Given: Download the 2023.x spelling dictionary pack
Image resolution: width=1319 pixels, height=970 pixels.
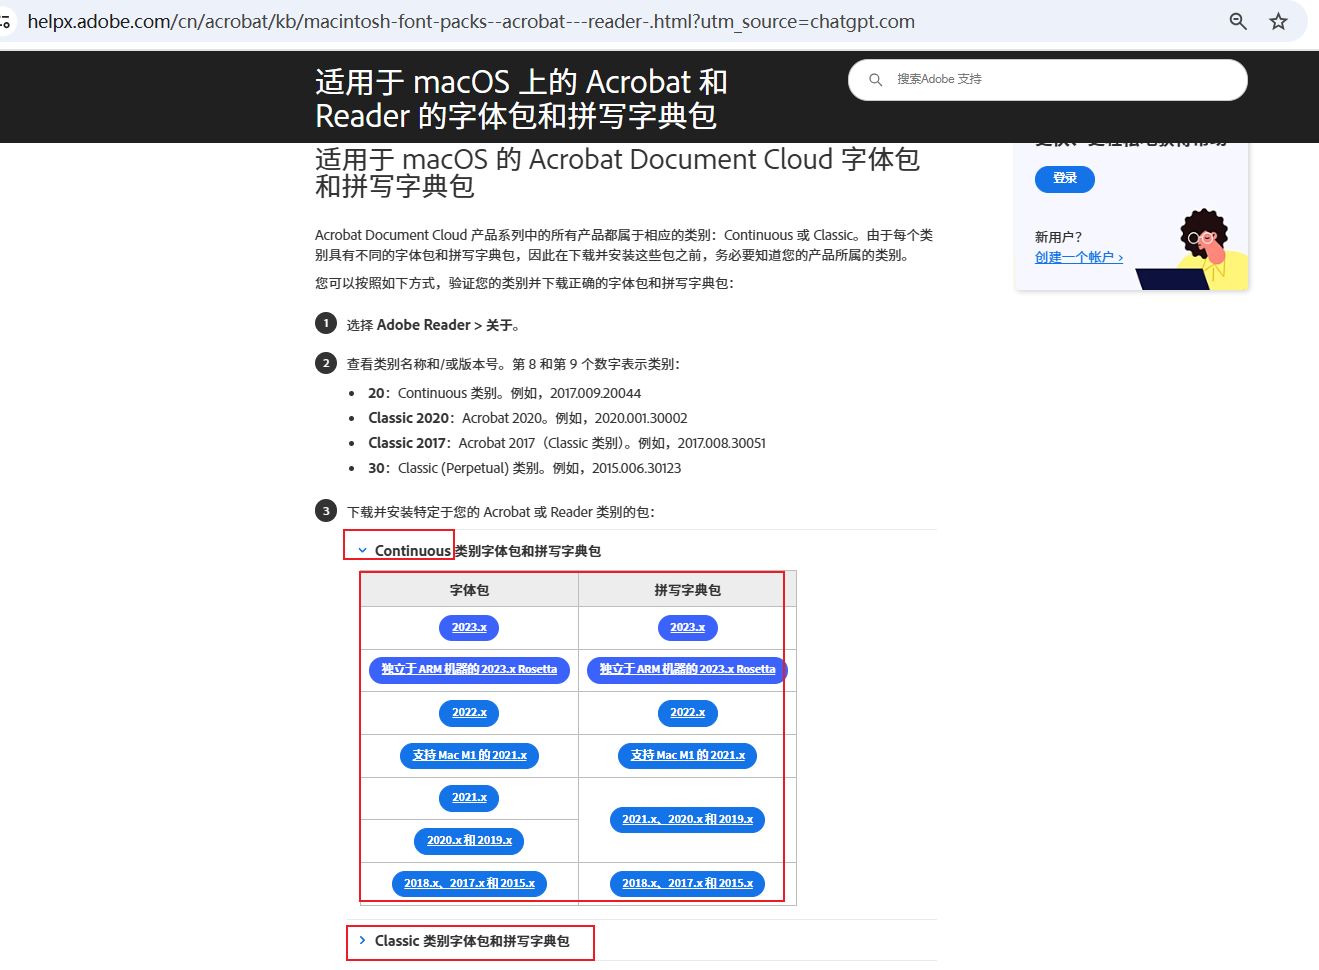Looking at the screenshot, I should pos(688,628).
